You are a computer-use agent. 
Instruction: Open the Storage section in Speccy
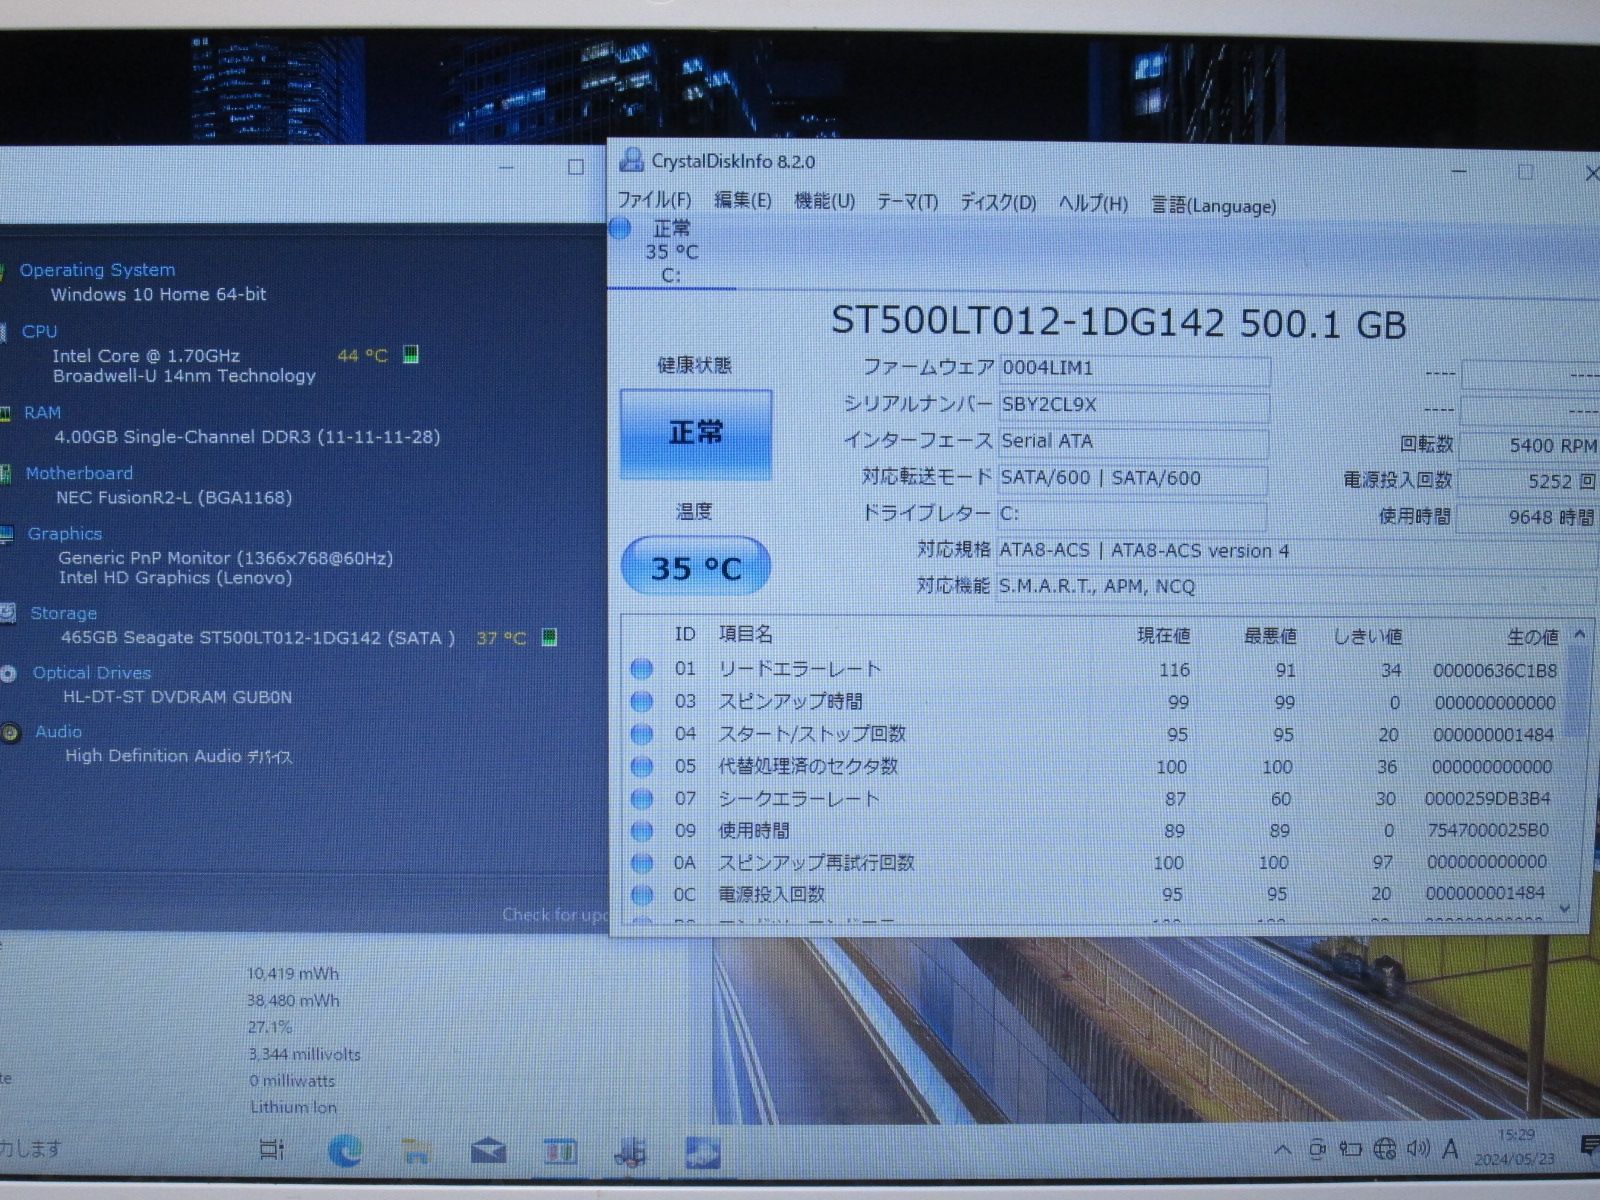(x=63, y=613)
